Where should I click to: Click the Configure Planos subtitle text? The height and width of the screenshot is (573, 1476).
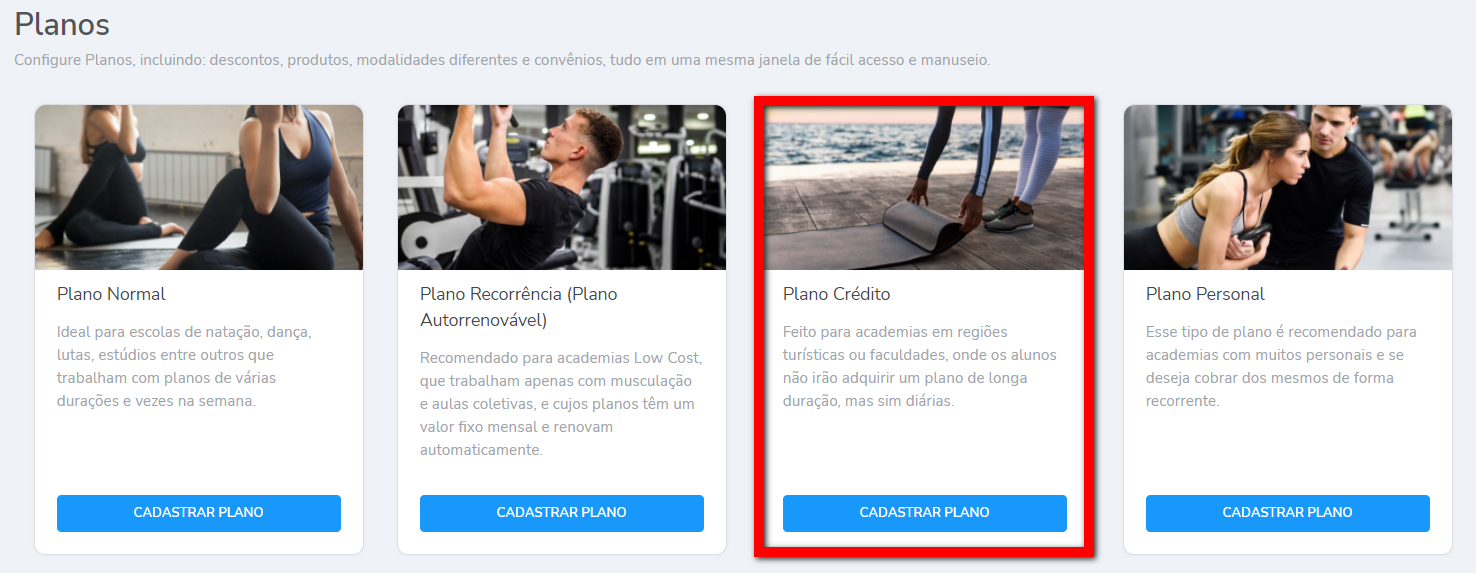502,60
